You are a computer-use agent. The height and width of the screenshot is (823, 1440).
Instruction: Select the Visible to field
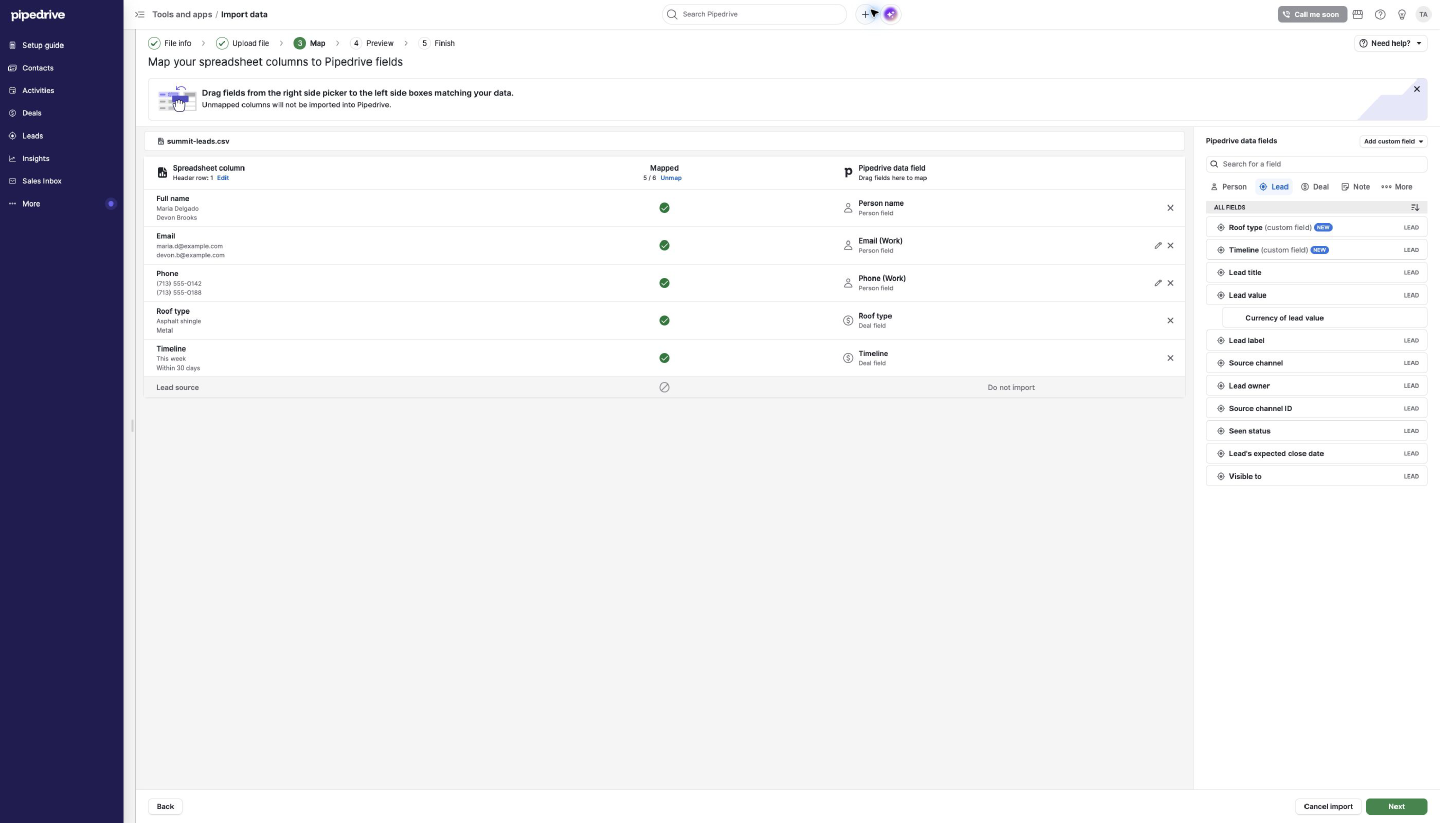(1316, 476)
